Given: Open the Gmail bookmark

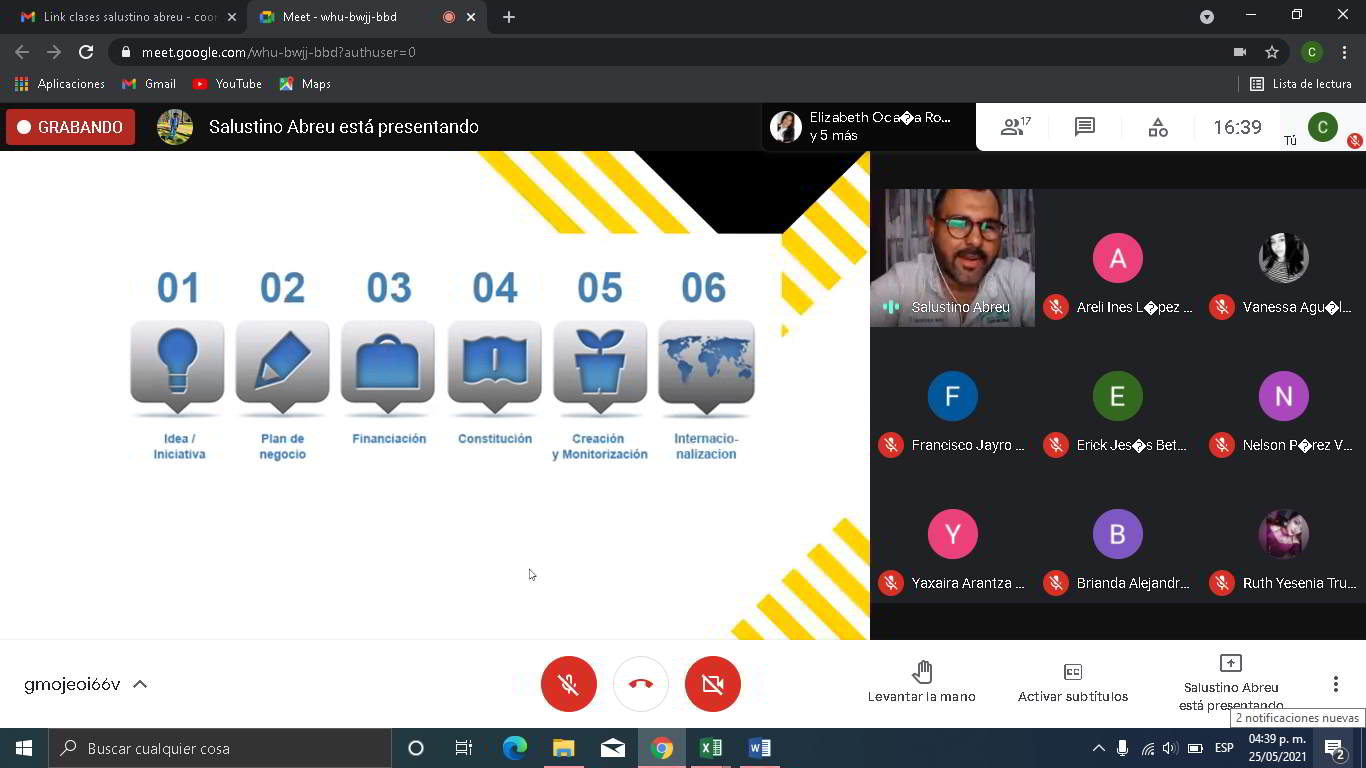Looking at the screenshot, I should (x=148, y=84).
